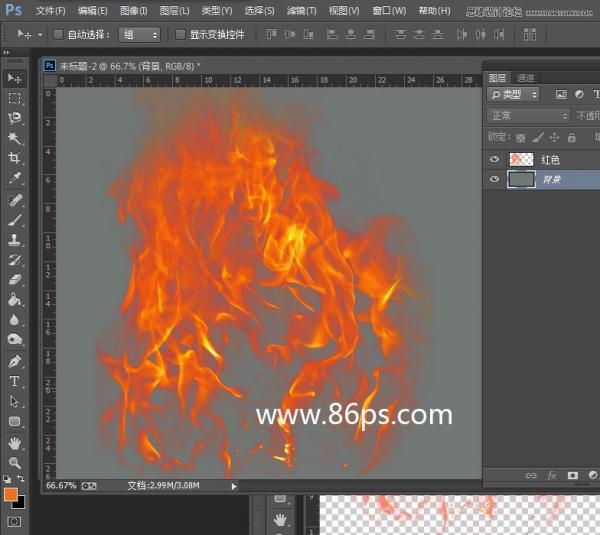This screenshot has width=600, height=535.
Task: Enable the 显示变换控件 checkbox
Action: tap(180, 34)
